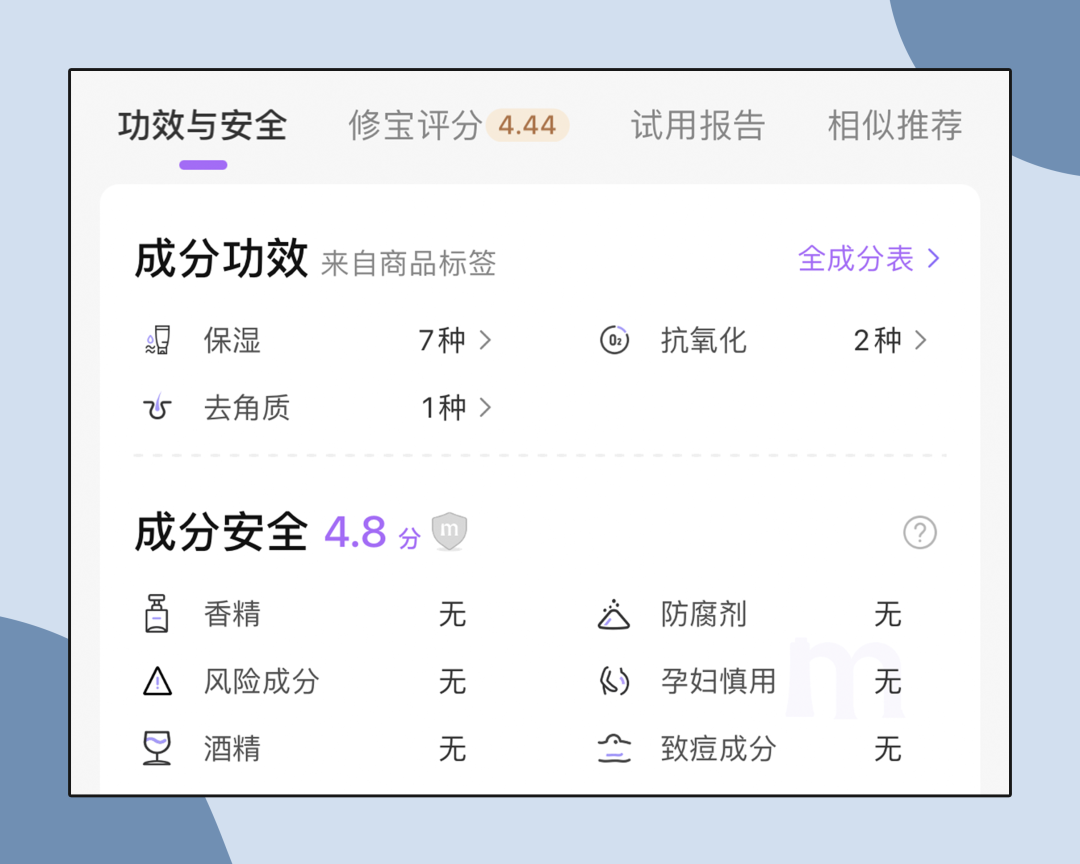Tap the risk ingredient (风险成分) warning triangle
Image resolution: width=1080 pixels, height=864 pixels.
click(157, 682)
